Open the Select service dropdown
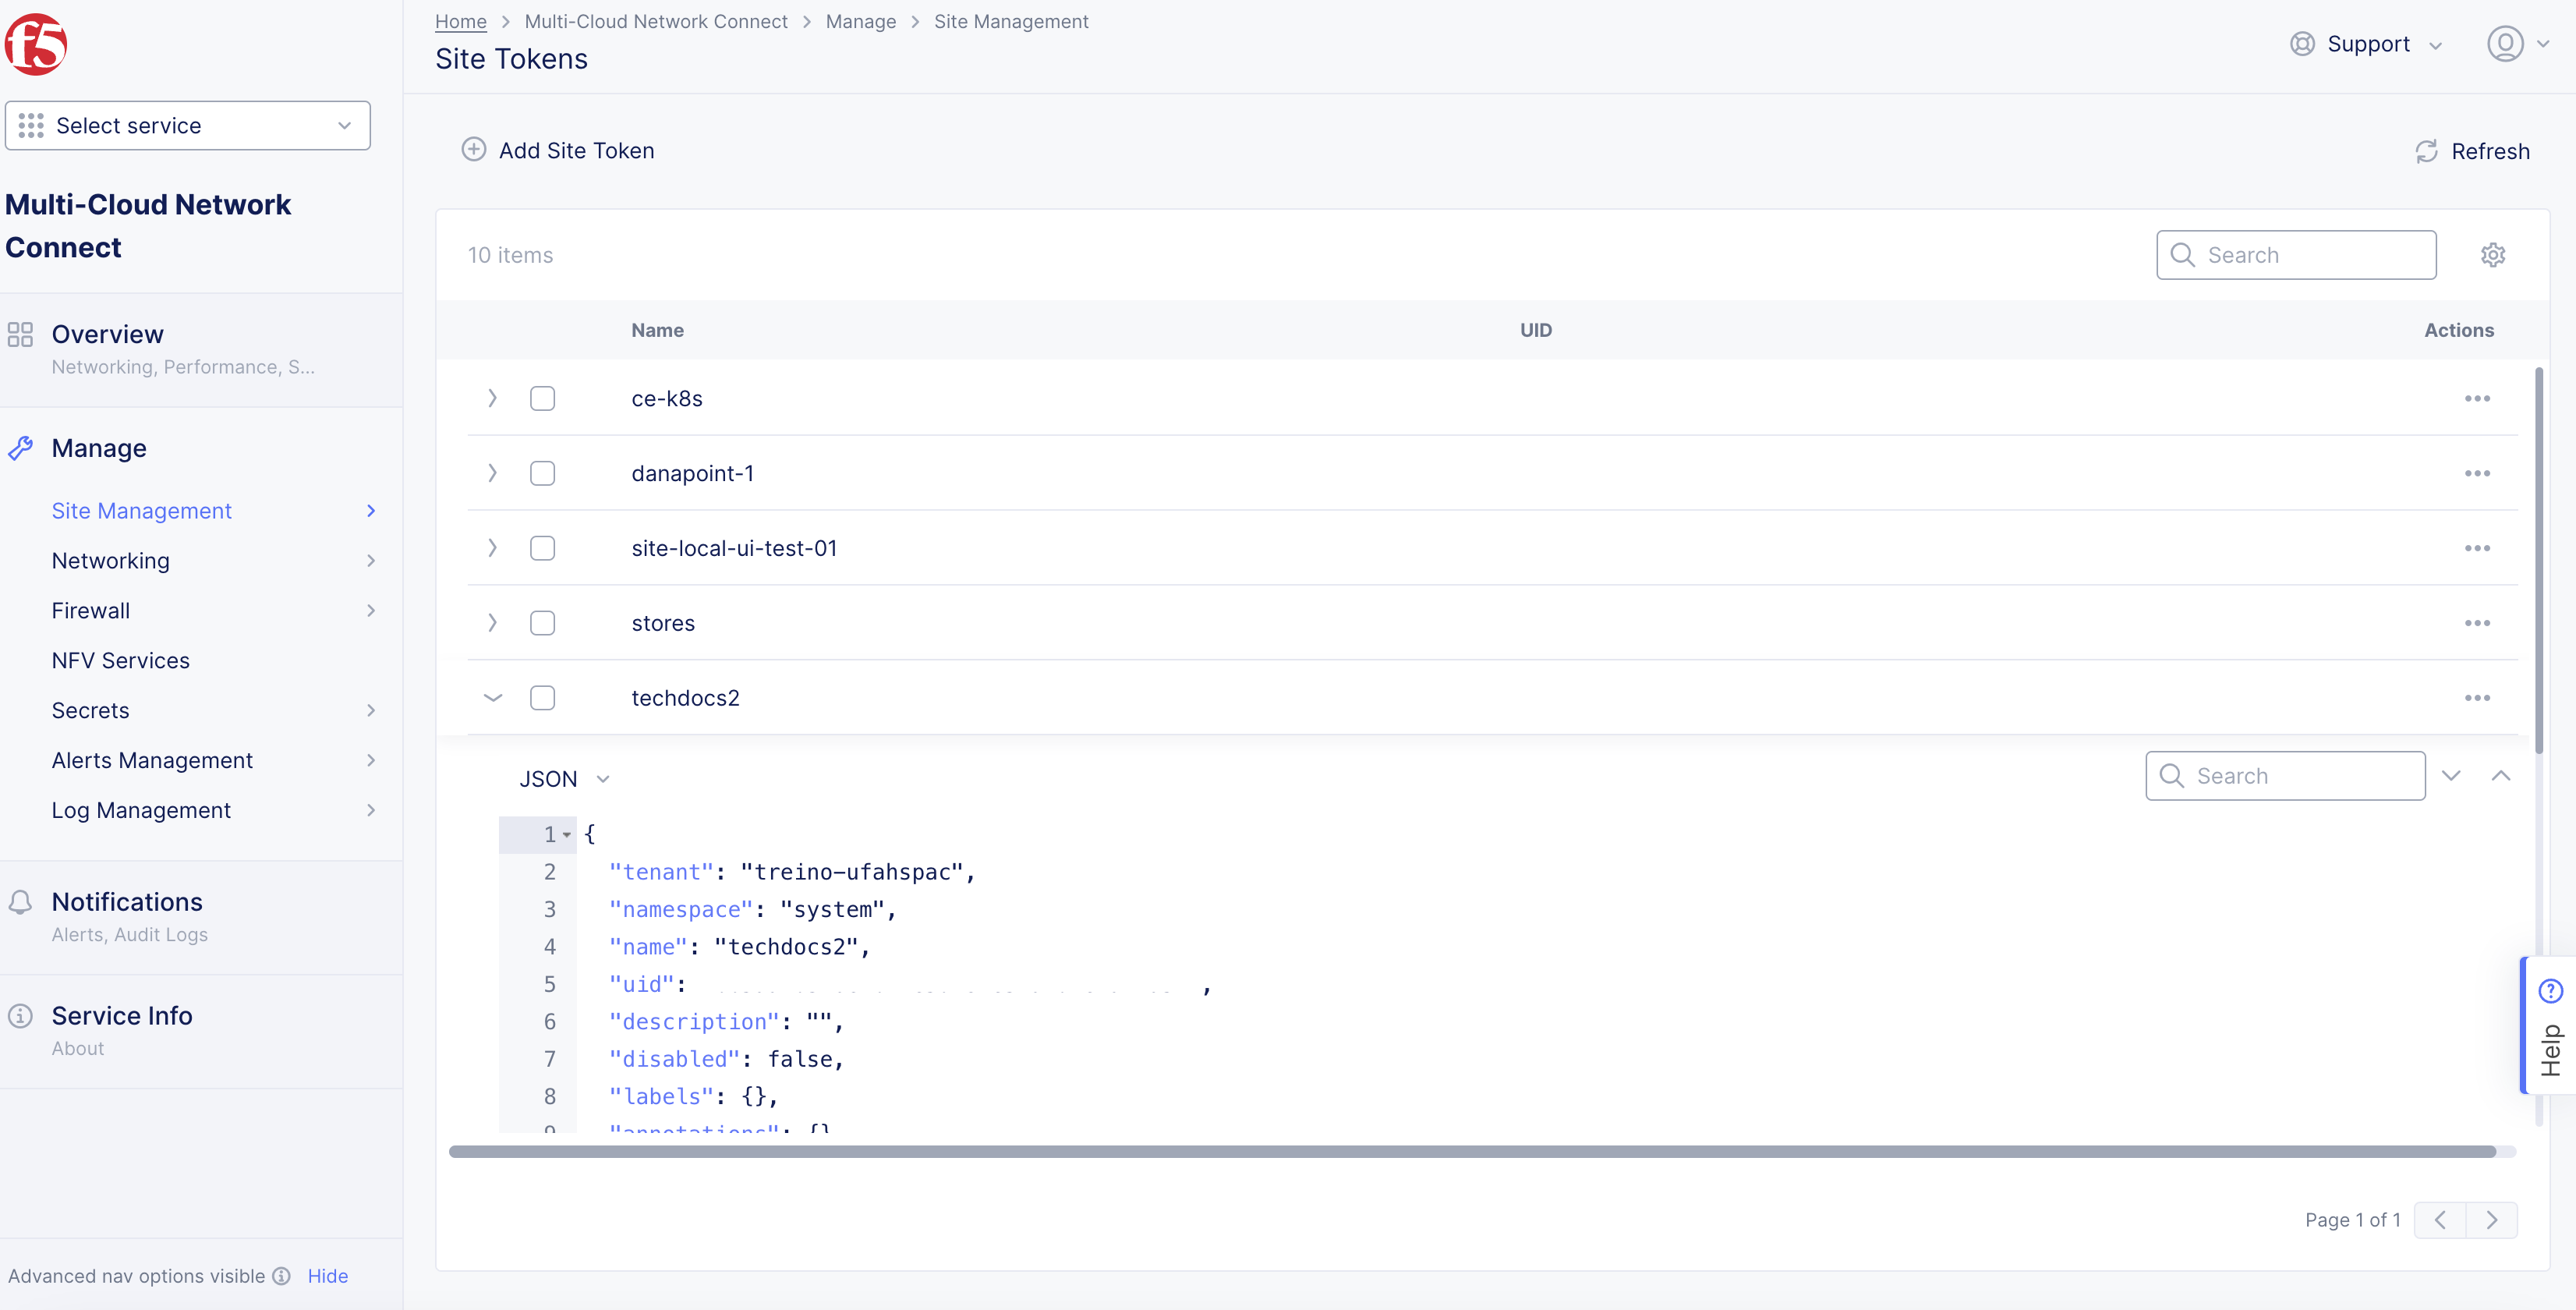 coord(188,126)
